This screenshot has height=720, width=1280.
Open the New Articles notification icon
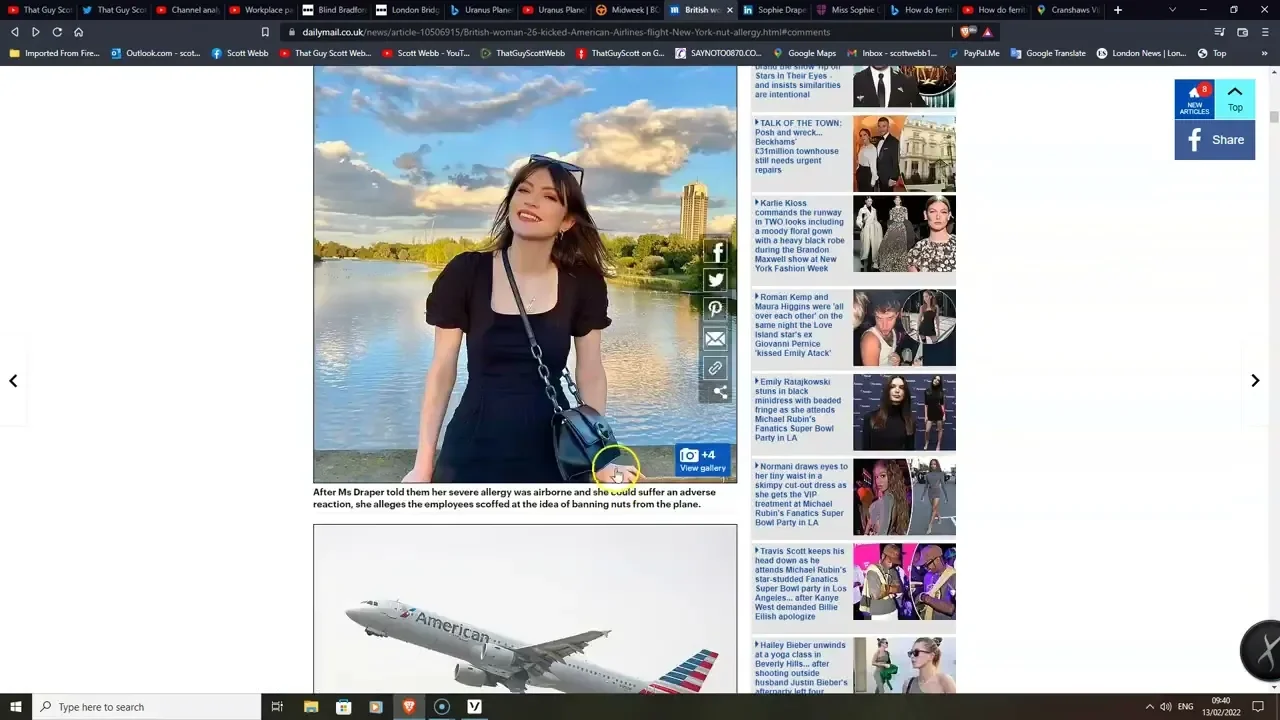pos(1194,99)
